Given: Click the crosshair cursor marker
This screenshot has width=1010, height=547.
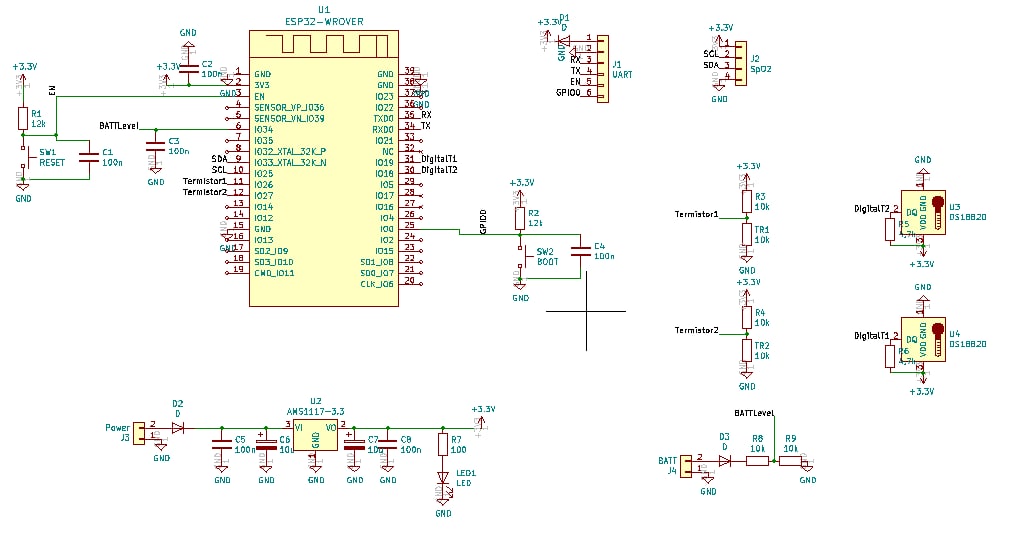Looking at the screenshot, I should point(586,311).
